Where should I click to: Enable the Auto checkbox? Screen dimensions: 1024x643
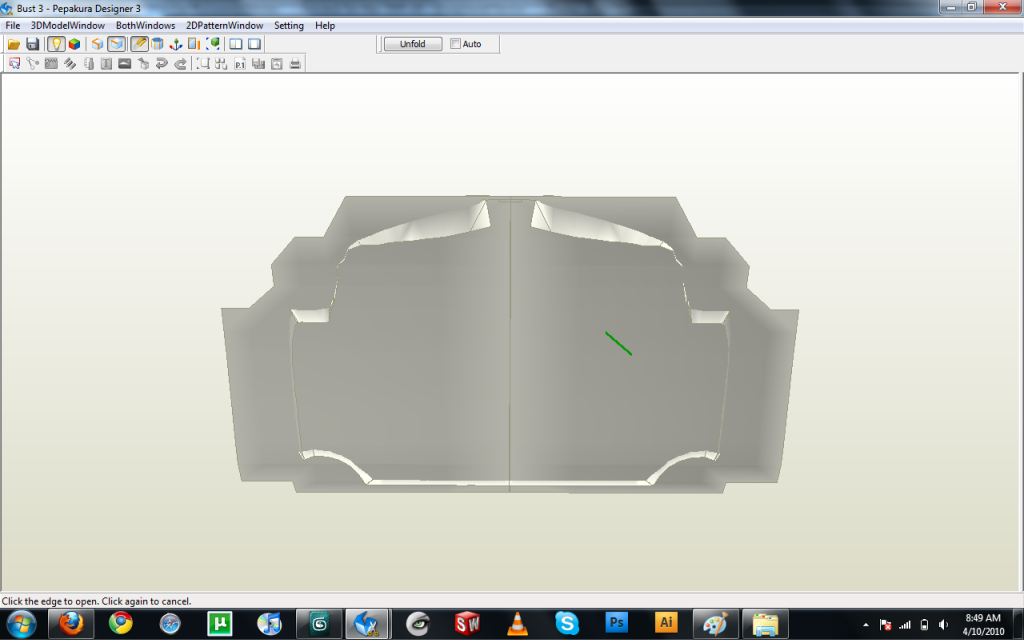[455, 44]
